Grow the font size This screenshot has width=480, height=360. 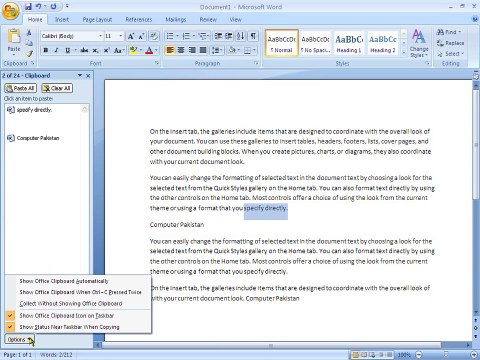click(131, 36)
